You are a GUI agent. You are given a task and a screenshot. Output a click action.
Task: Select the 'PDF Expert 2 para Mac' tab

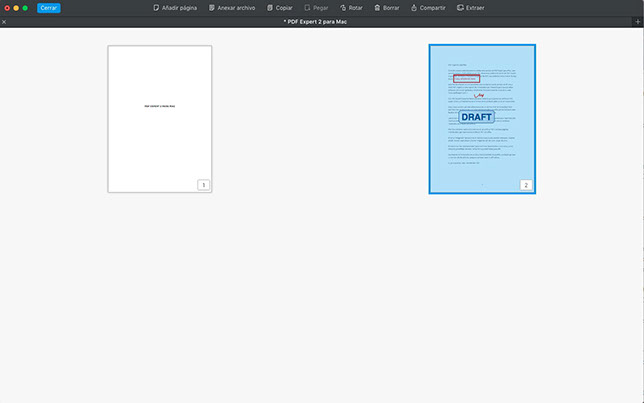(x=322, y=21)
